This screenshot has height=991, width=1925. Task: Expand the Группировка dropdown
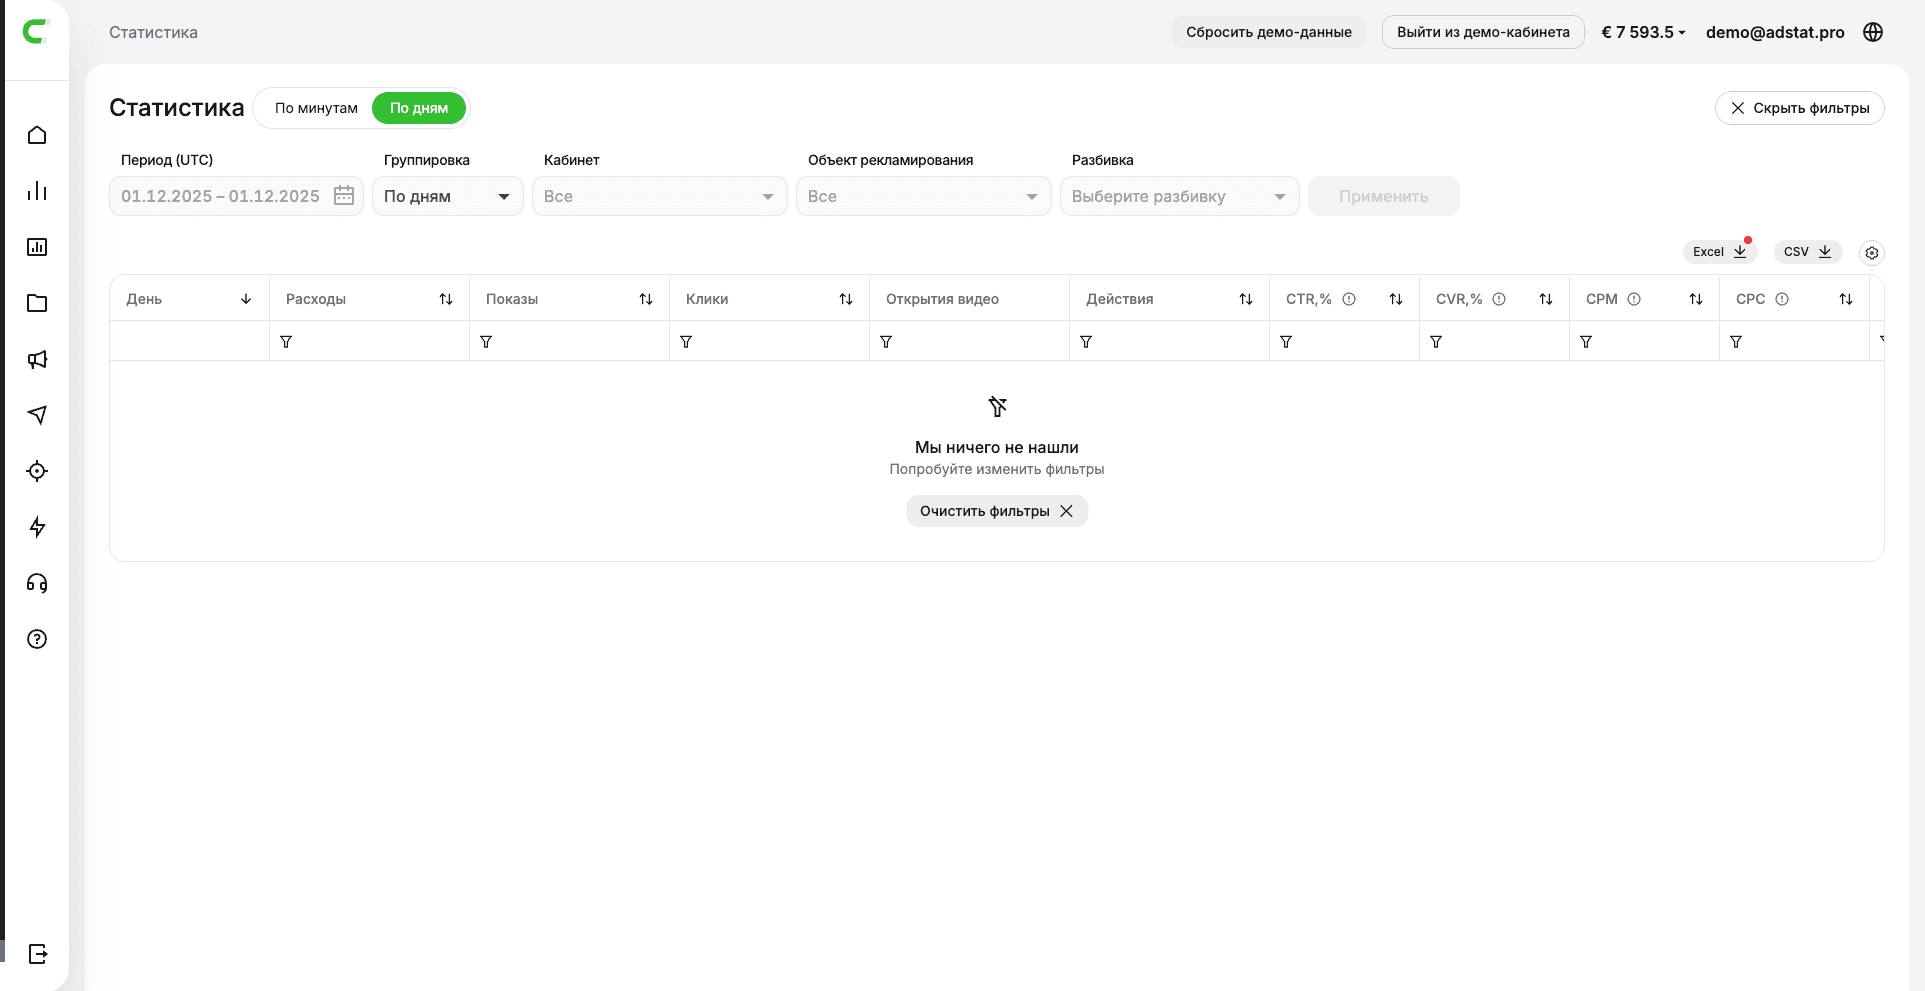pyautogui.click(x=447, y=197)
